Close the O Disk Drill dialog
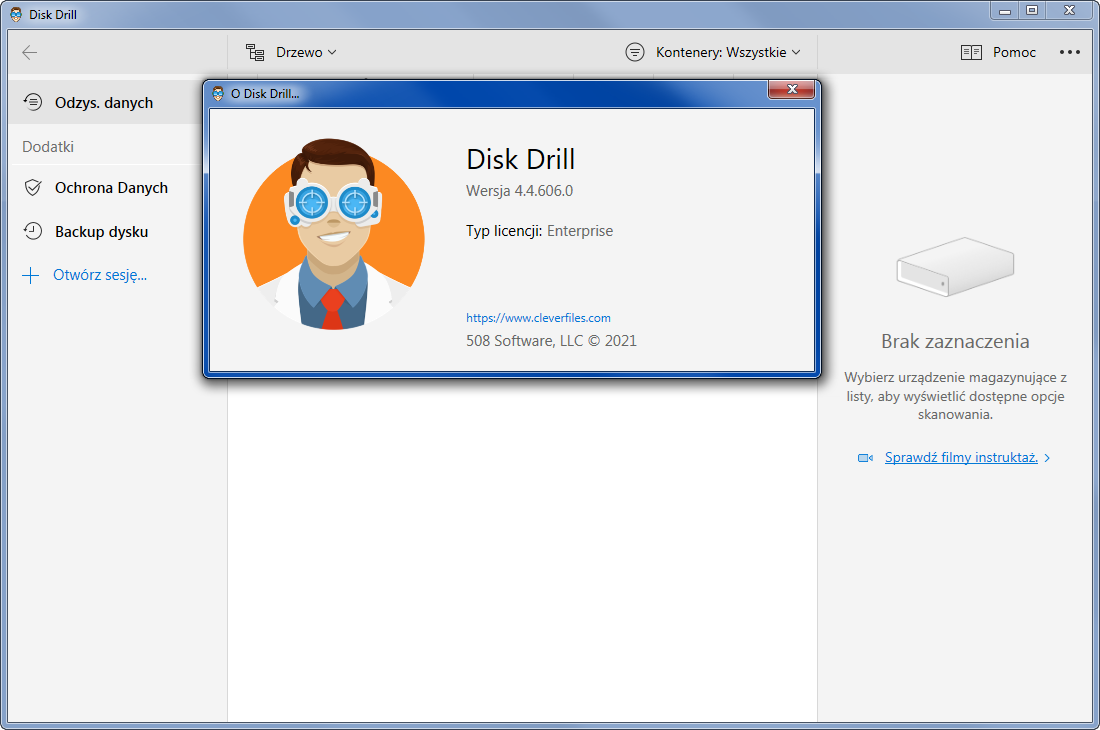Viewport: 1100px width, 730px height. point(791,89)
